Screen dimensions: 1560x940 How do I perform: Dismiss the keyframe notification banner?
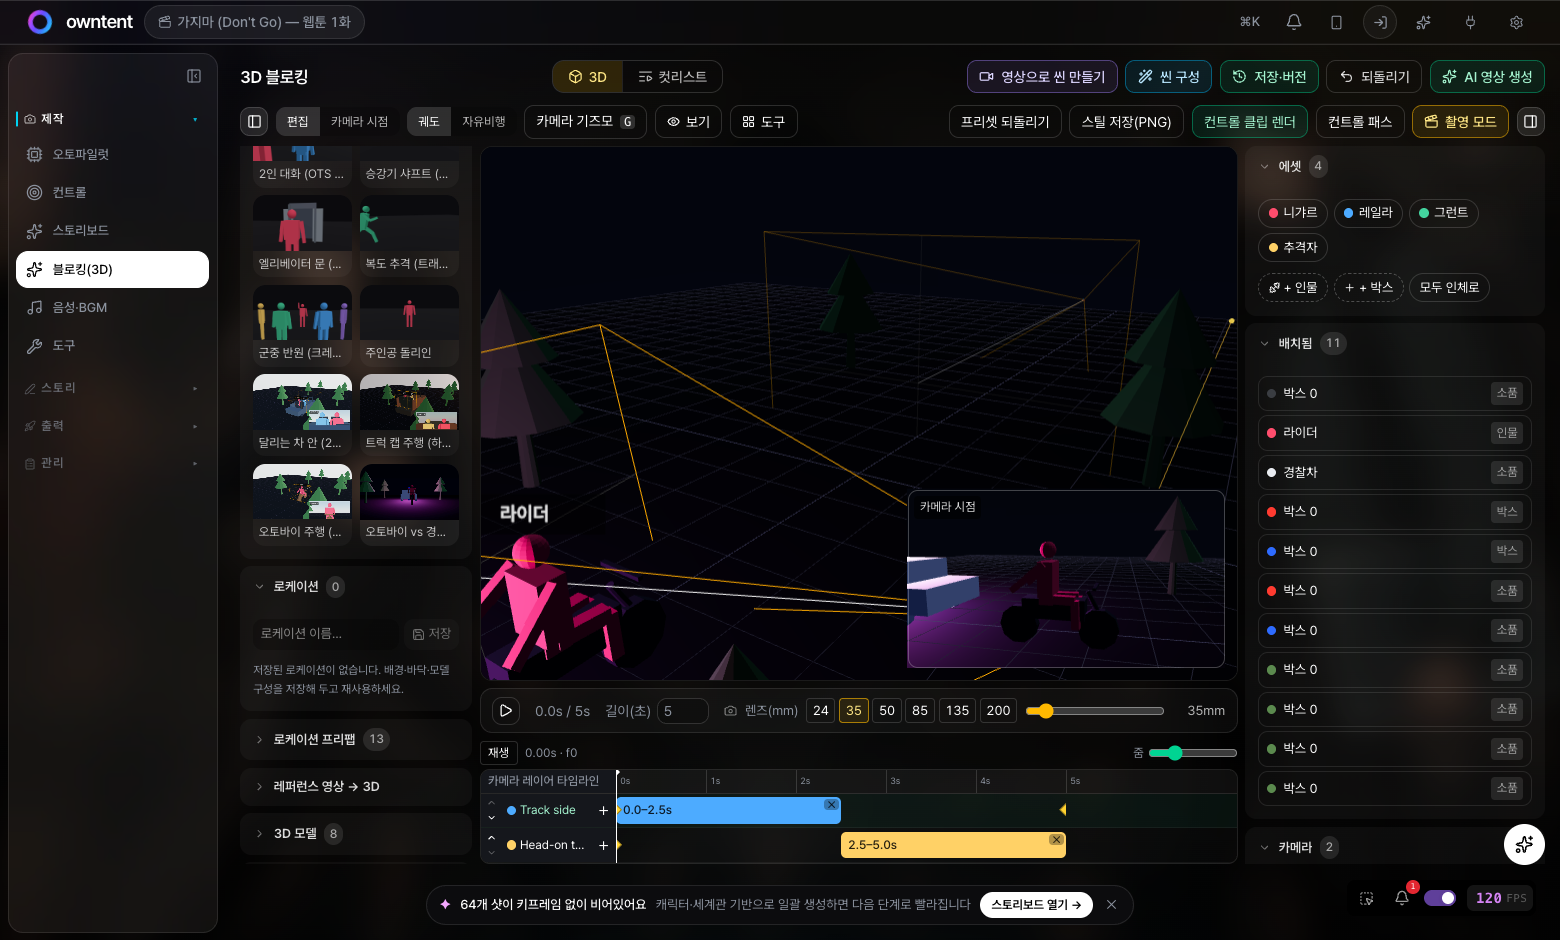1111,904
